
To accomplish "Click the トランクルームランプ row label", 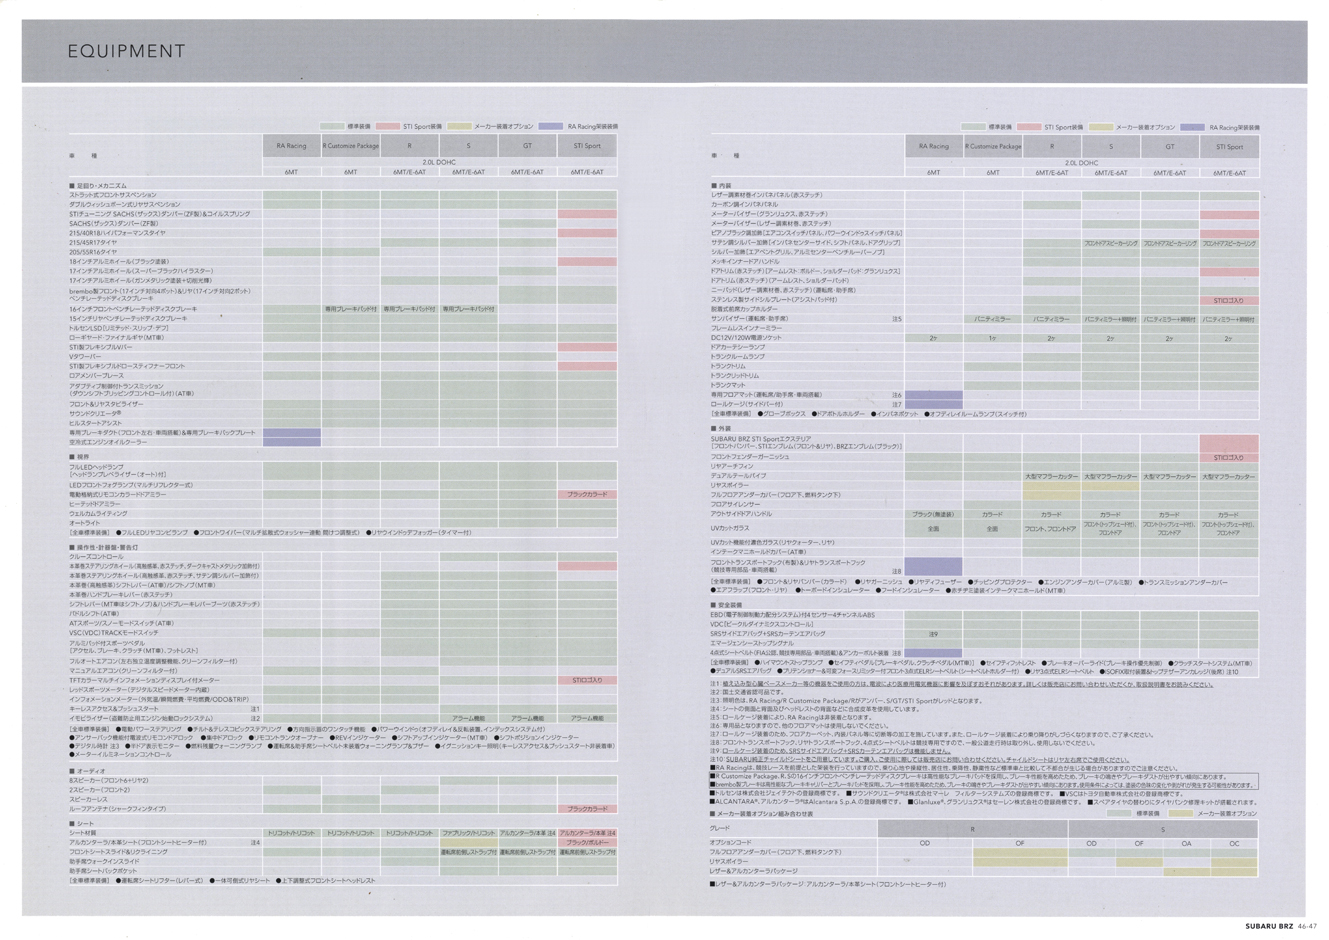I will pyautogui.click(x=738, y=357).
